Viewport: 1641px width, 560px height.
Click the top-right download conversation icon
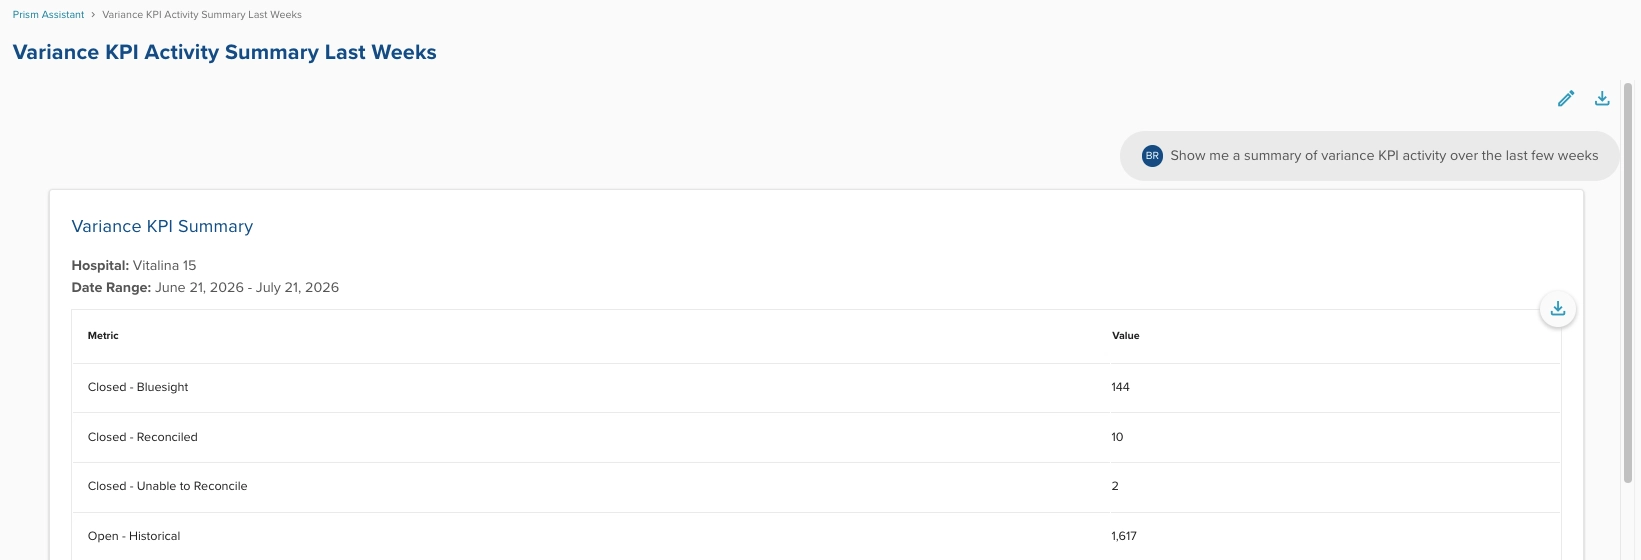tap(1602, 98)
